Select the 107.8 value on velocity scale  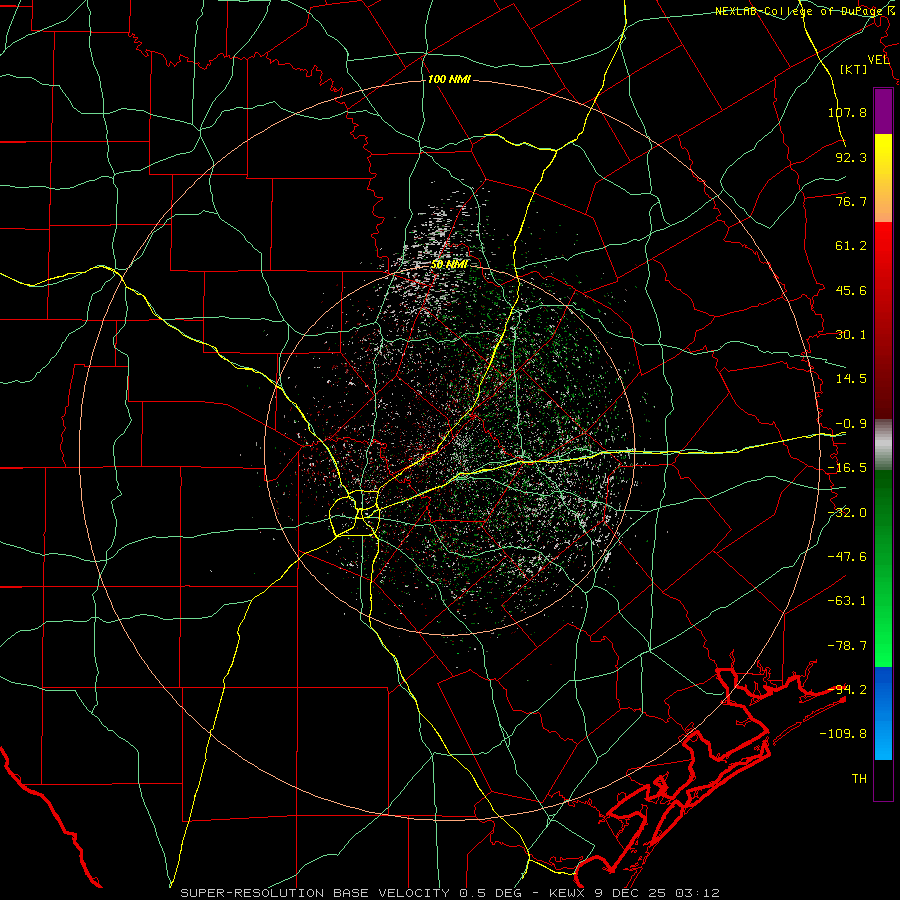point(847,112)
